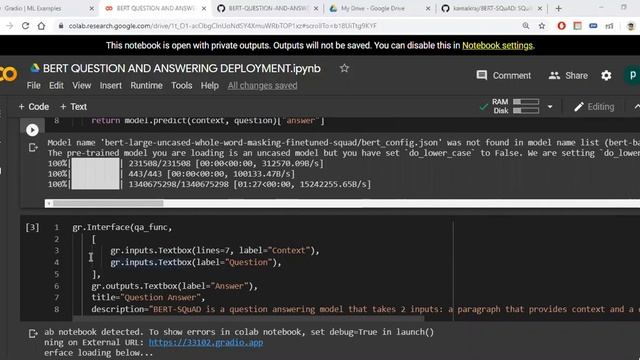Open the account avatar P
This screenshot has height=360, width=640.
(632, 76)
